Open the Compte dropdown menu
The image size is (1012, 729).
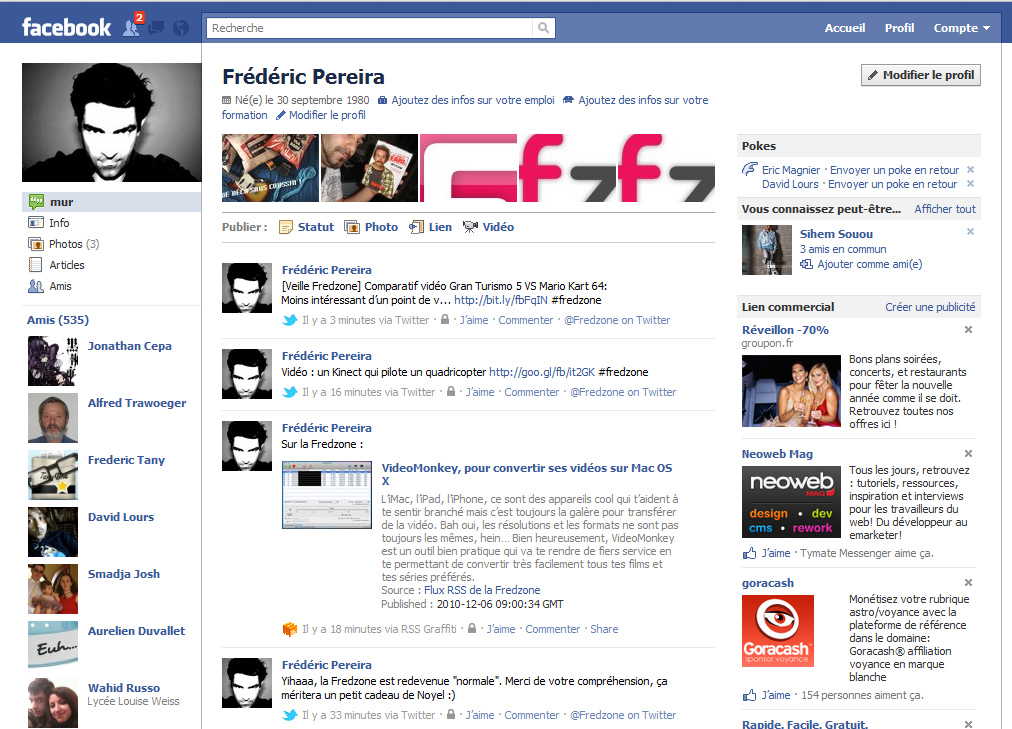pyautogui.click(x=961, y=28)
